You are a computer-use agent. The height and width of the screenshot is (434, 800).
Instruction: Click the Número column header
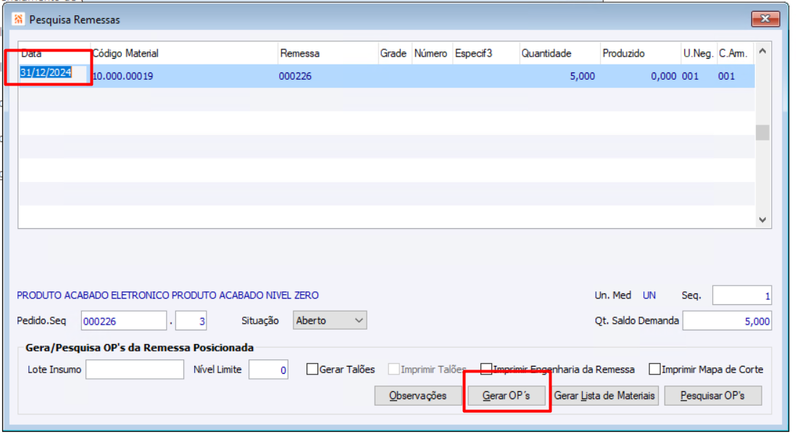pos(432,53)
